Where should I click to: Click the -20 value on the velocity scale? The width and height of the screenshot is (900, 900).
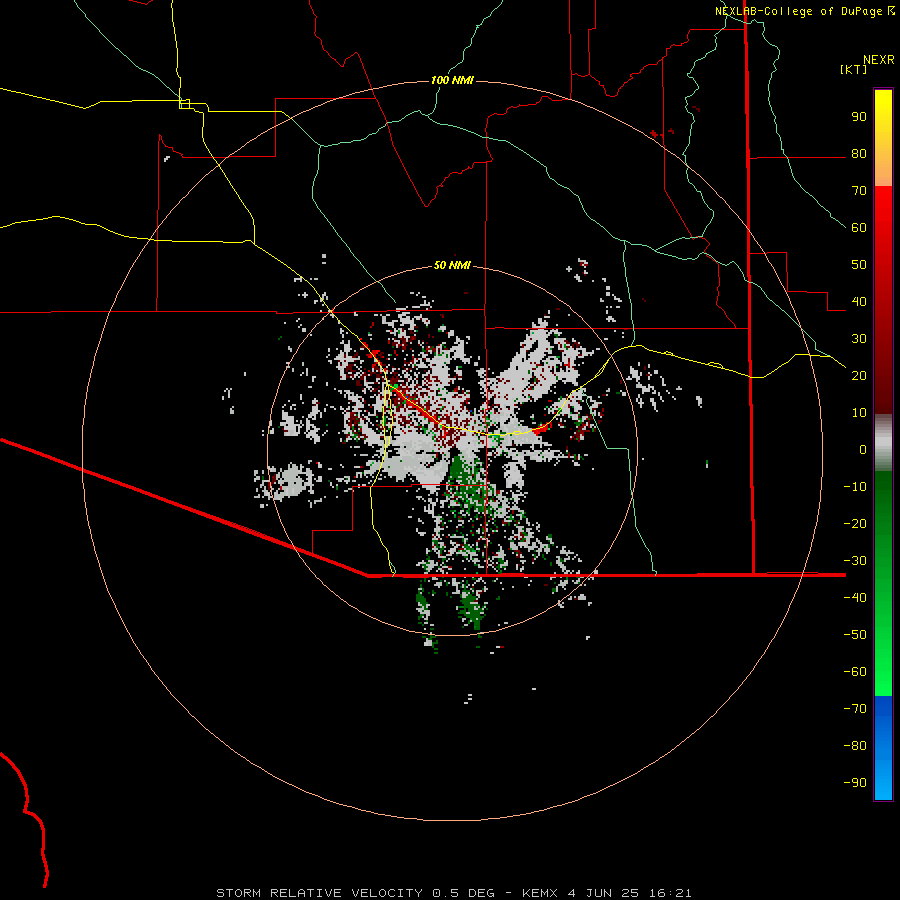855,523
